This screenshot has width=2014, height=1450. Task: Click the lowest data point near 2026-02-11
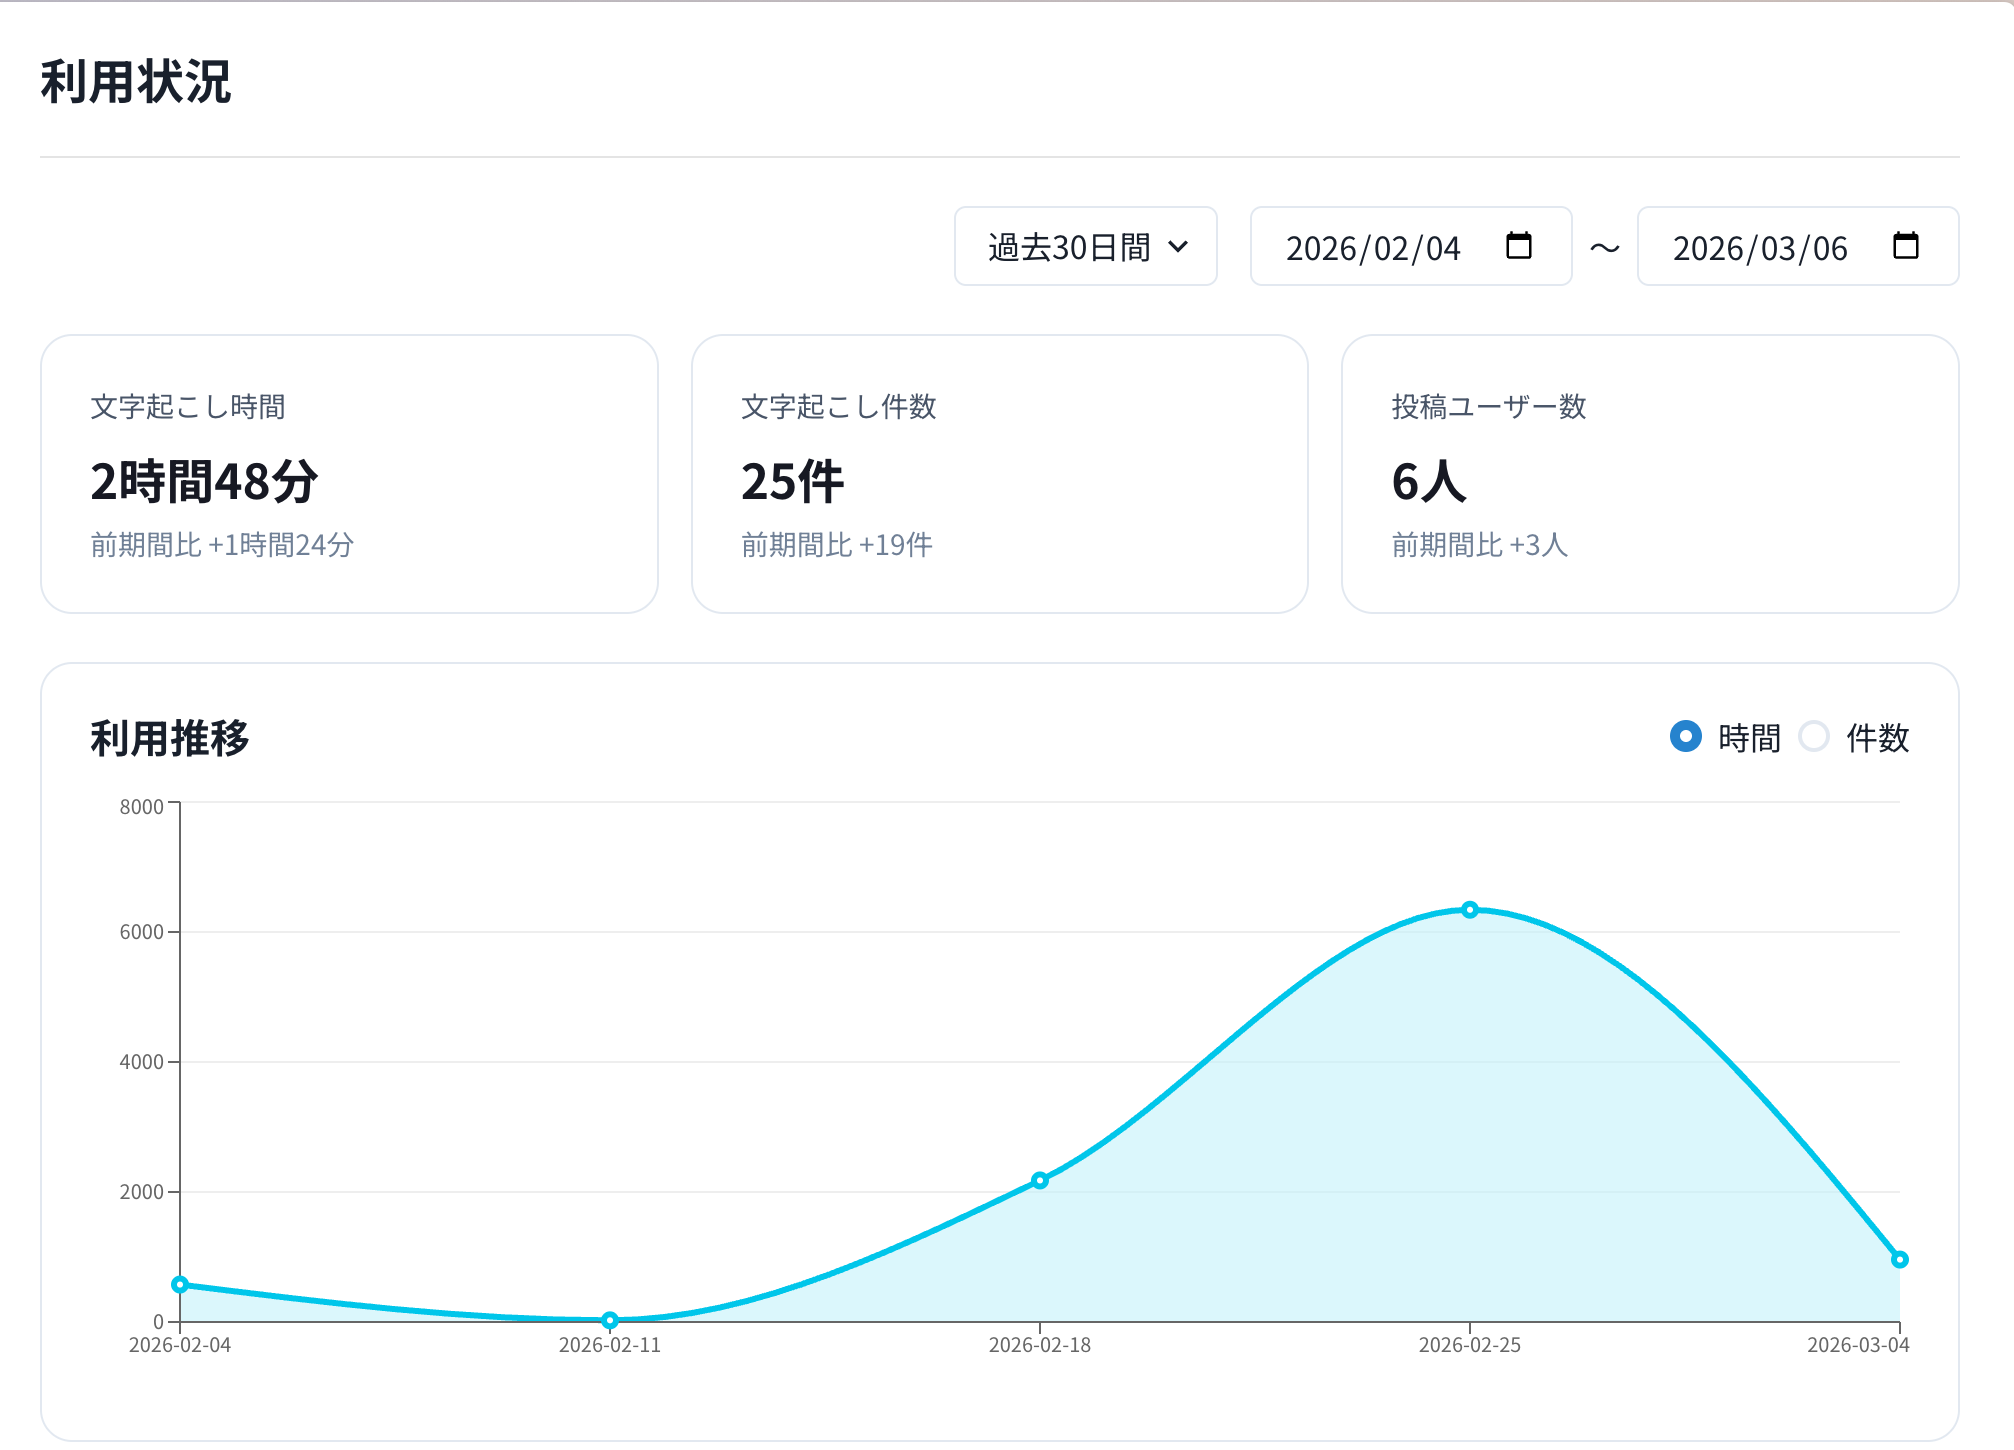(609, 1320)
